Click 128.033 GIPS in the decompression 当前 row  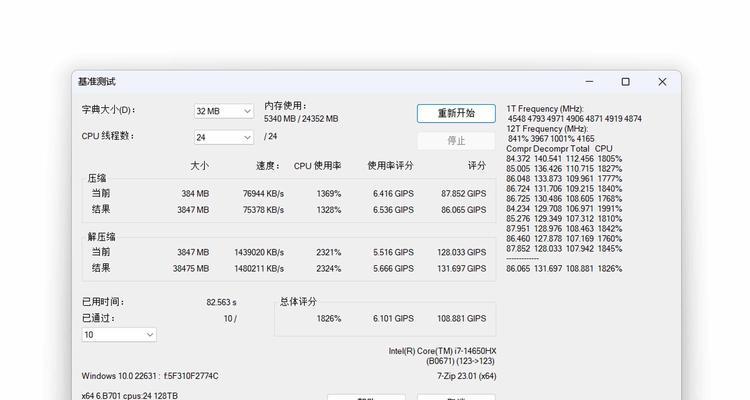point(462,253)
